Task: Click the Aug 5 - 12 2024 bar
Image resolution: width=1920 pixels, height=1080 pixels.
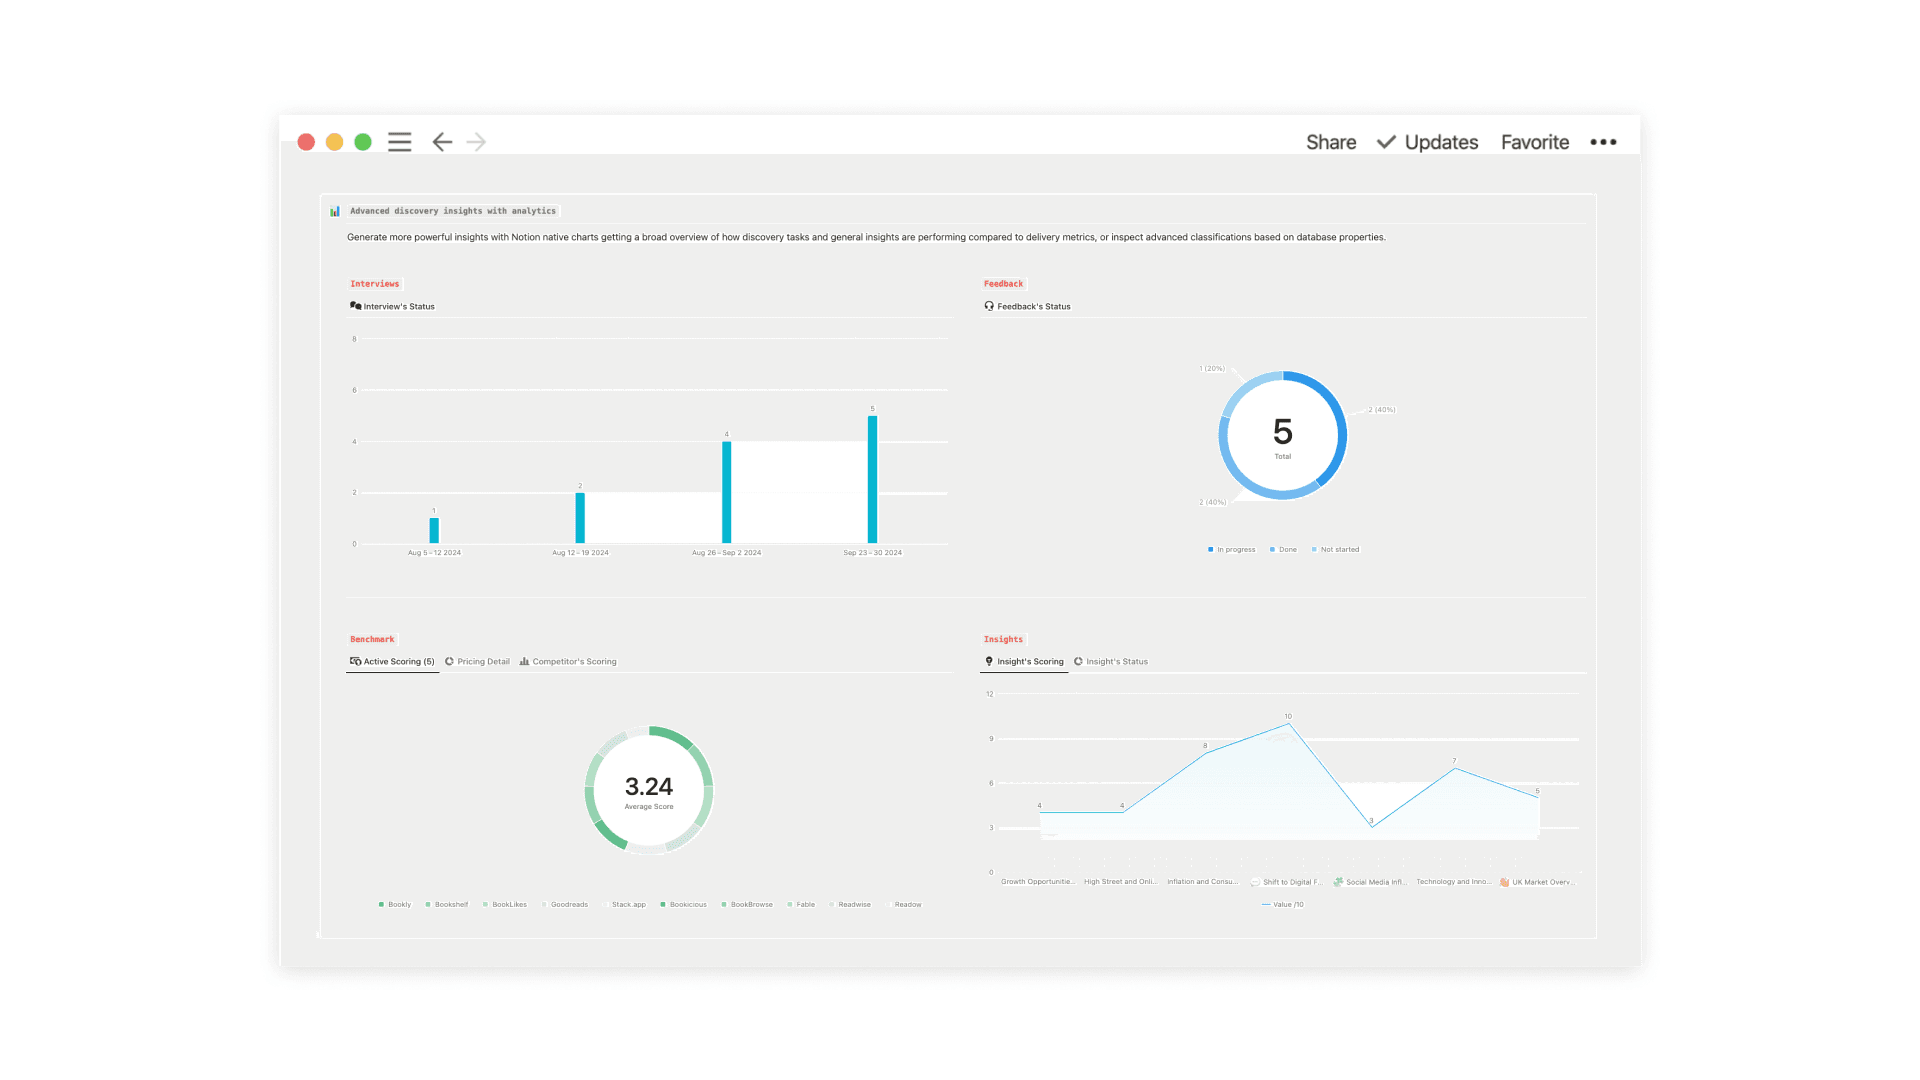Action: pyautogui.click(x=434, y=530)
